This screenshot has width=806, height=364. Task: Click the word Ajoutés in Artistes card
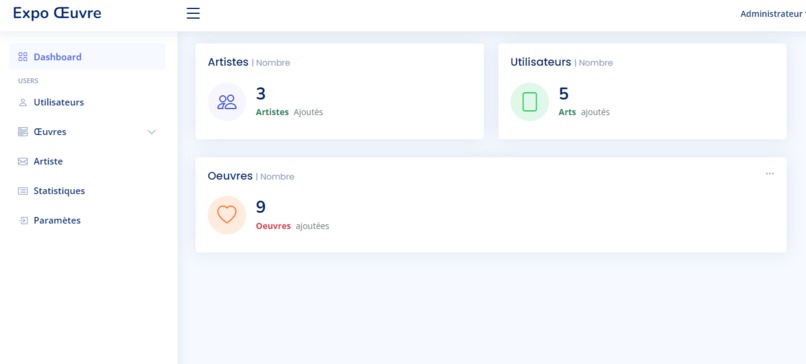[308, 112]
